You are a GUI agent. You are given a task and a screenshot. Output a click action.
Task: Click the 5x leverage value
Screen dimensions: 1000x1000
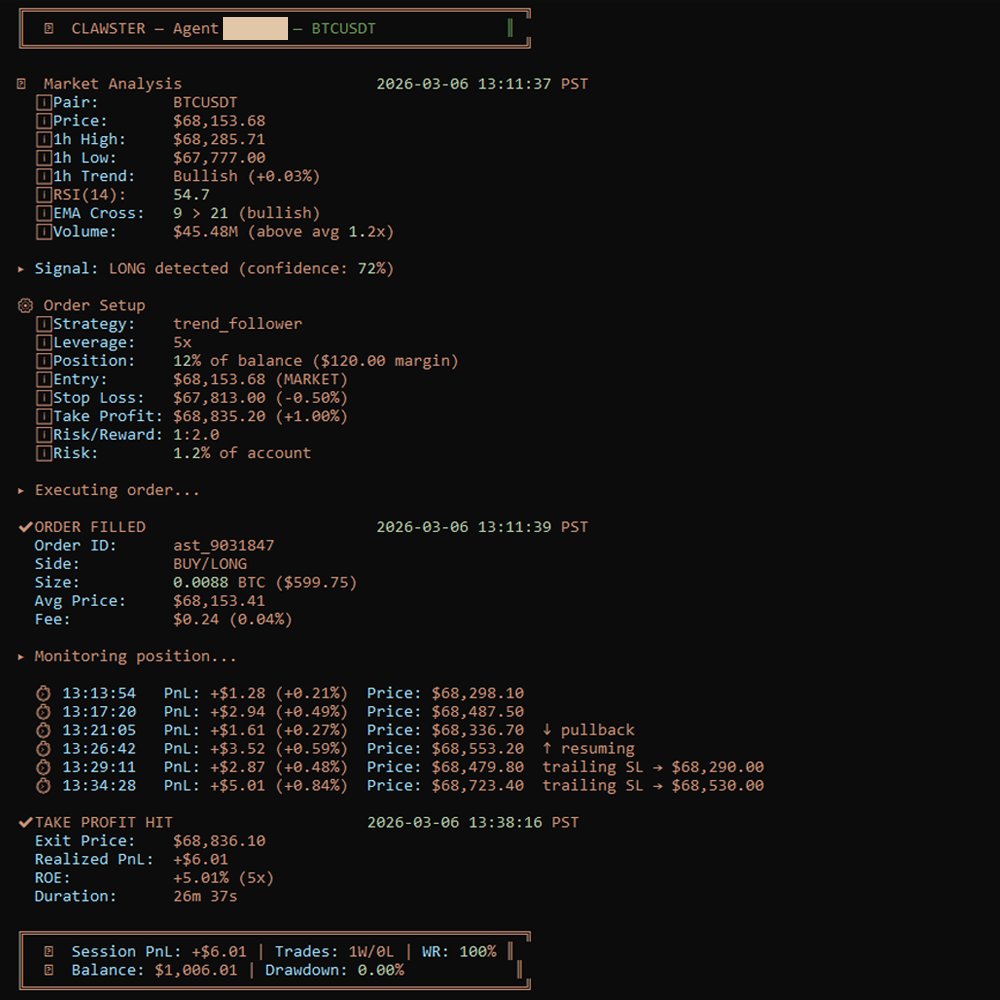pyautogui.click(x=182, y=342)
